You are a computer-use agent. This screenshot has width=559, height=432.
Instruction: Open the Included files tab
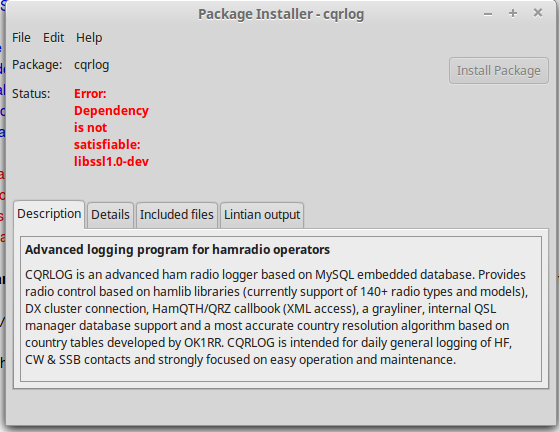pyautogui.click(x=176, y=215)
